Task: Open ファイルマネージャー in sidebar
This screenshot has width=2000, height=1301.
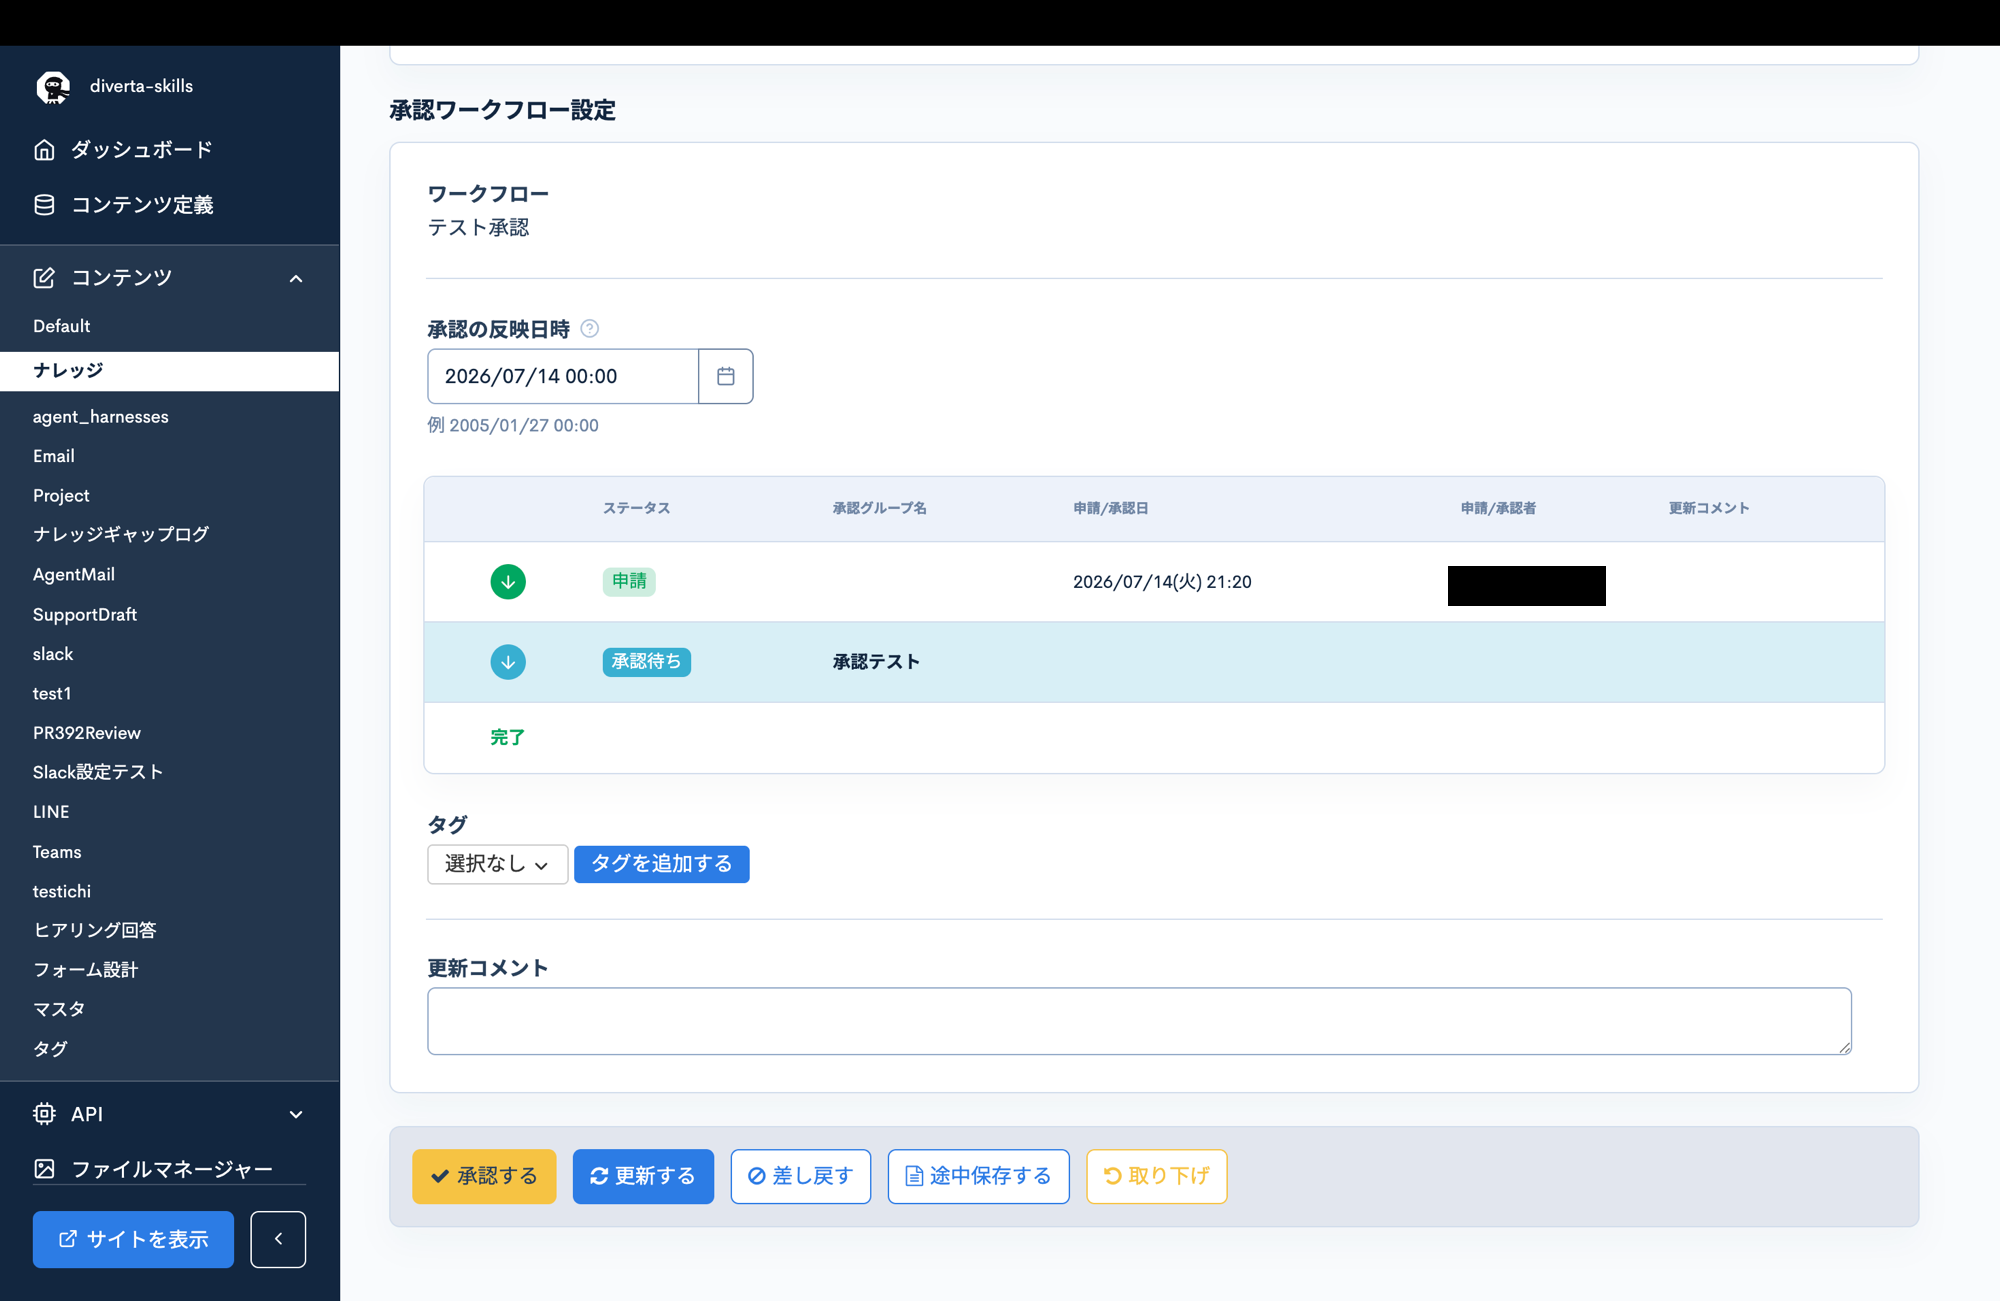Action: (x=172, y=1169)
